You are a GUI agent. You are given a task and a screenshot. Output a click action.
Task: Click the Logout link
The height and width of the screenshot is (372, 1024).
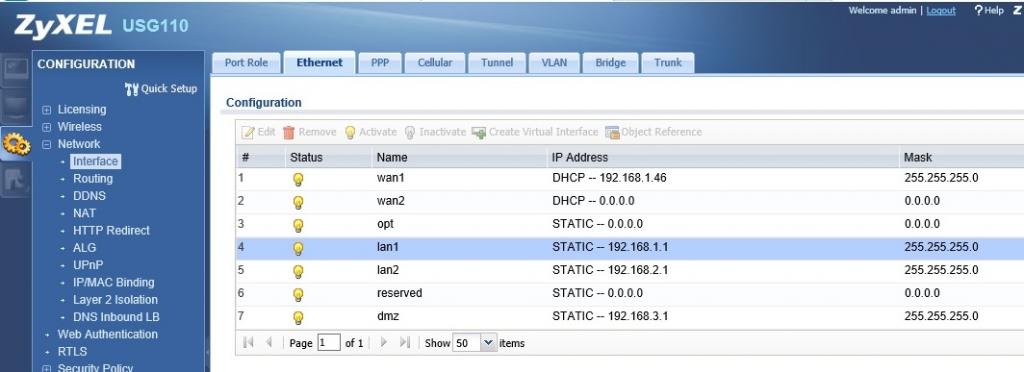[x=940, y=10]
